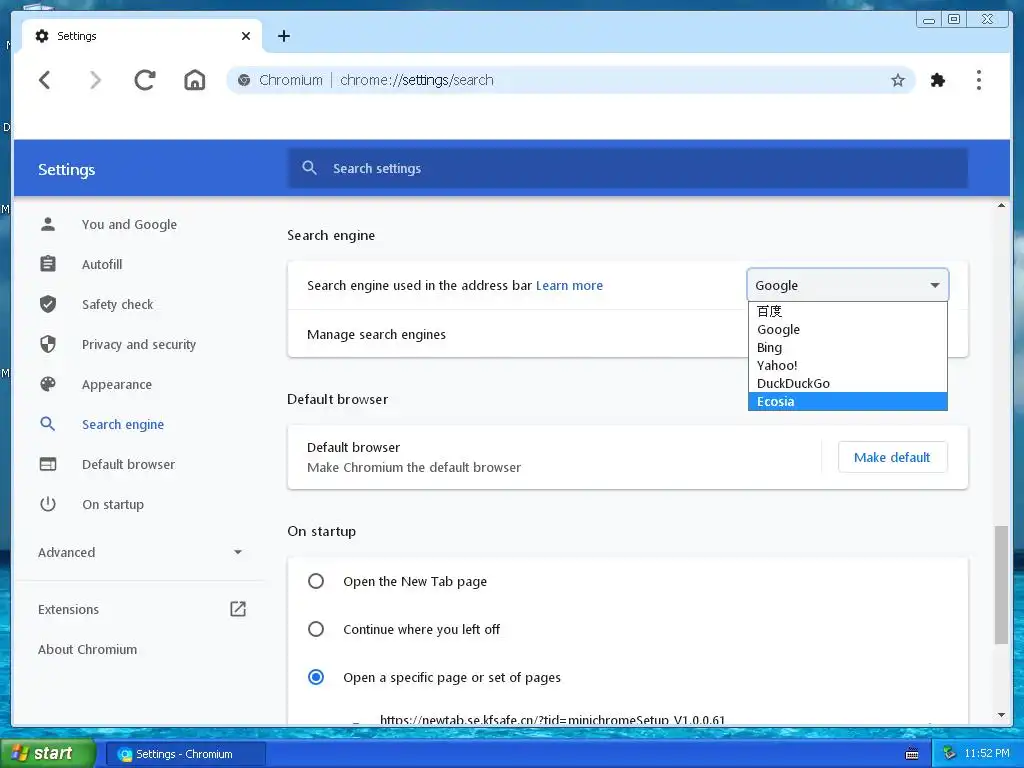Open the Extensions page link

pos(69,609)
